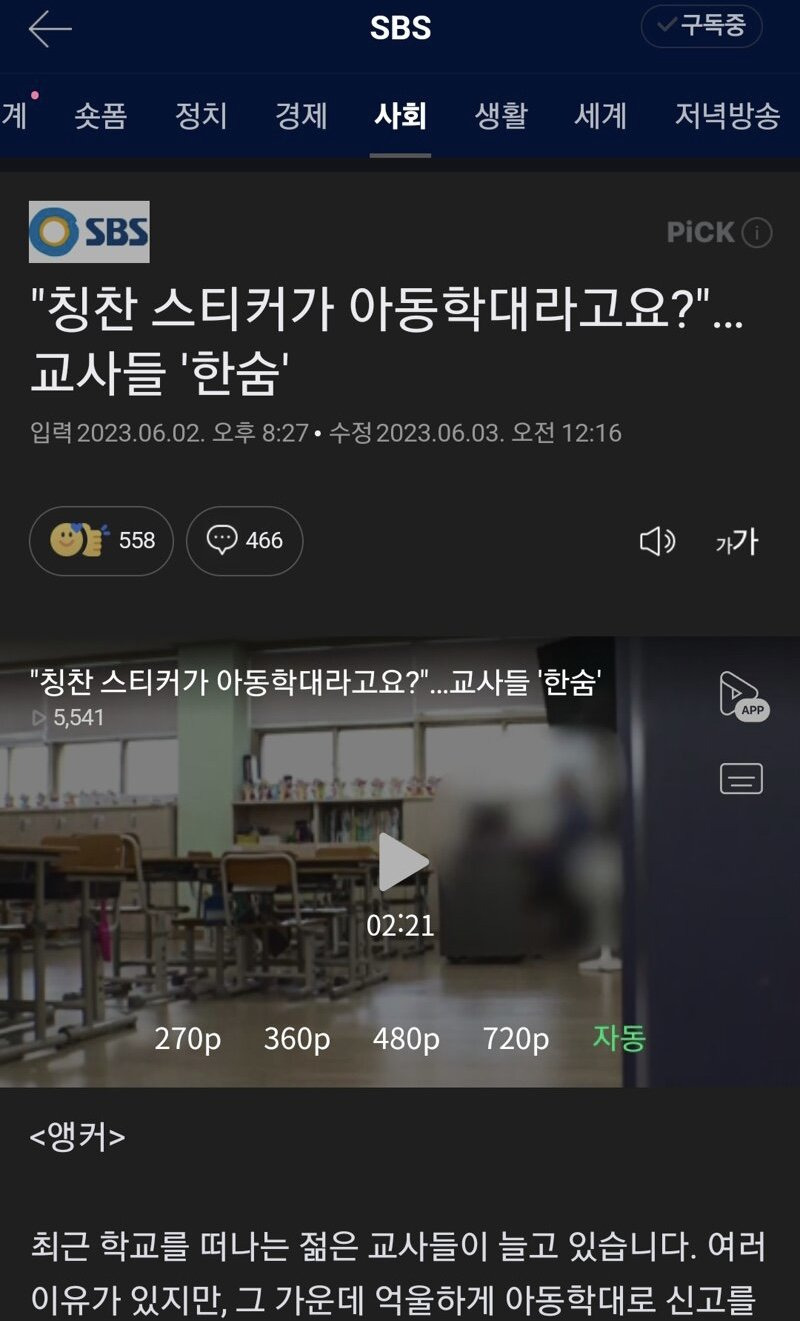Screen dimensions: 800x1321
Task: Tap the PICK info icon
Action: pos(757,233)
